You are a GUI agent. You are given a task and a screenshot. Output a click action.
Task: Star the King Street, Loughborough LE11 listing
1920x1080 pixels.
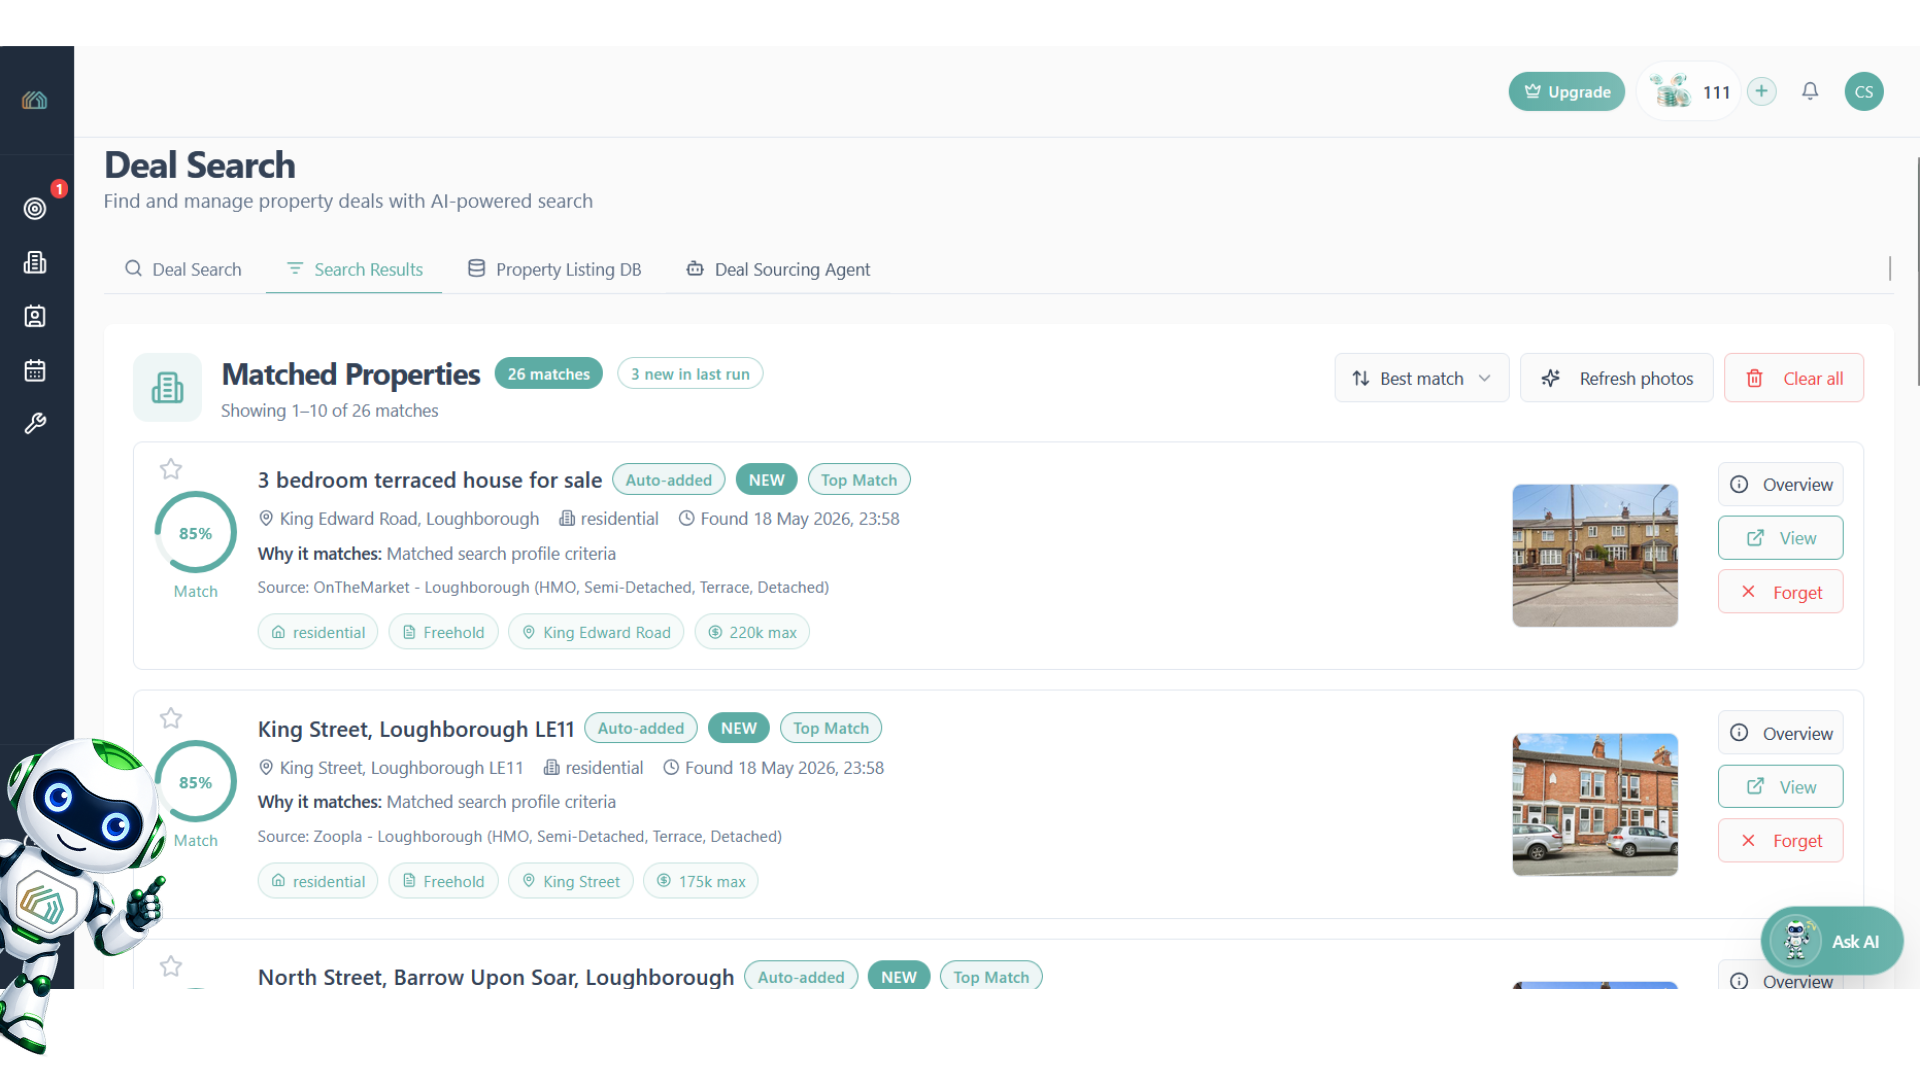[171, 718]
